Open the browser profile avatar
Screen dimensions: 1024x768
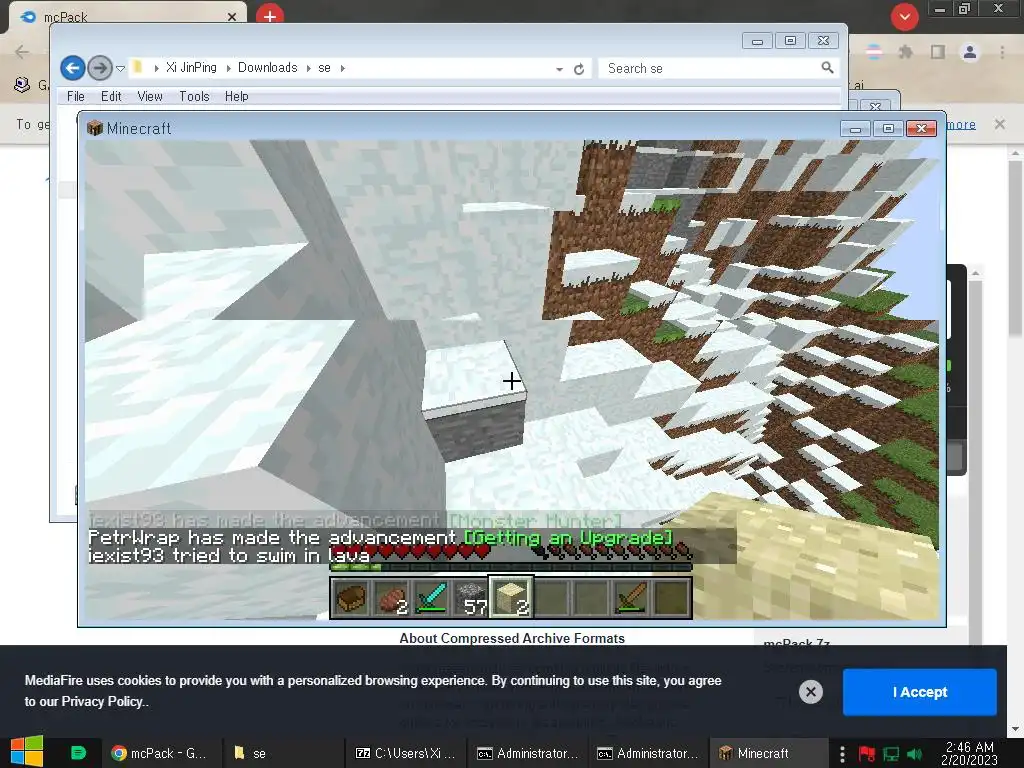(970, 52)
